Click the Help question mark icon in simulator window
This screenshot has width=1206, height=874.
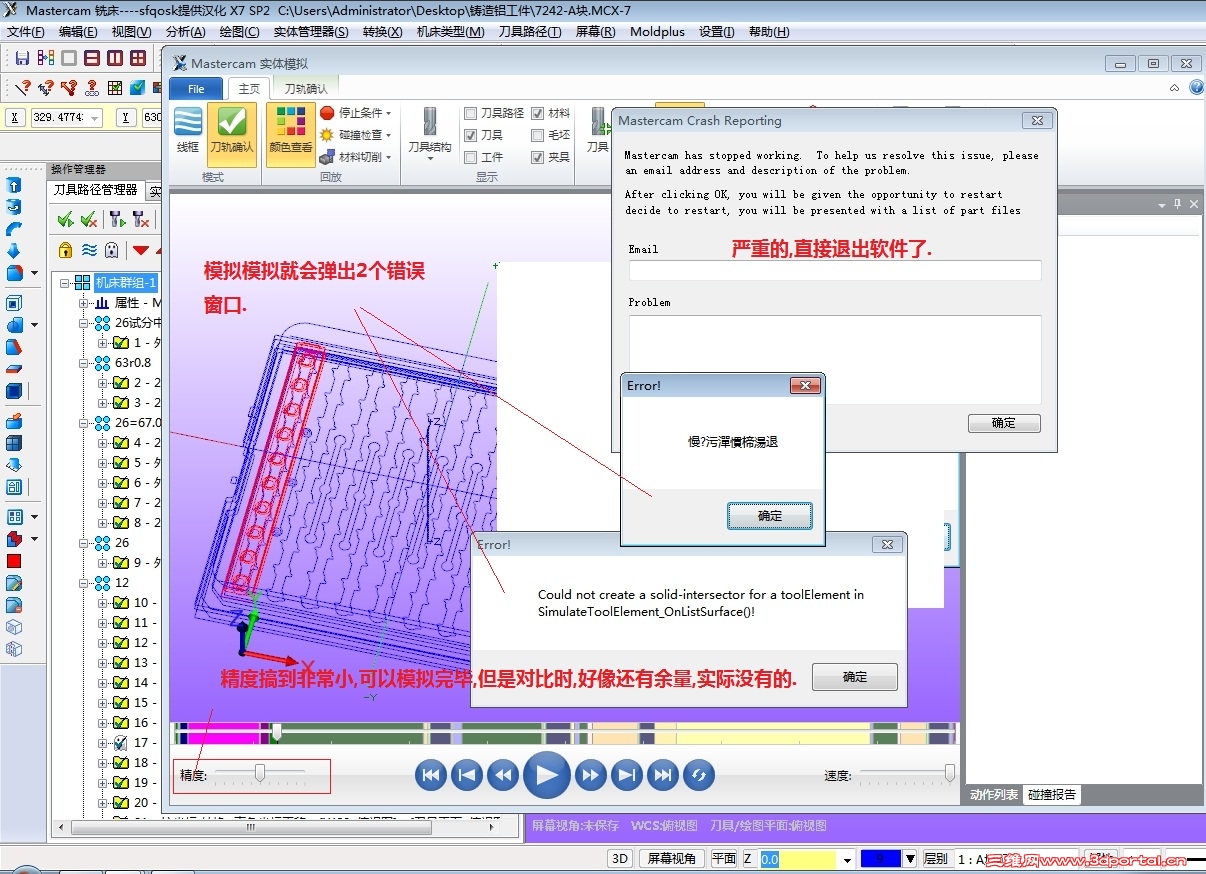1196,88
